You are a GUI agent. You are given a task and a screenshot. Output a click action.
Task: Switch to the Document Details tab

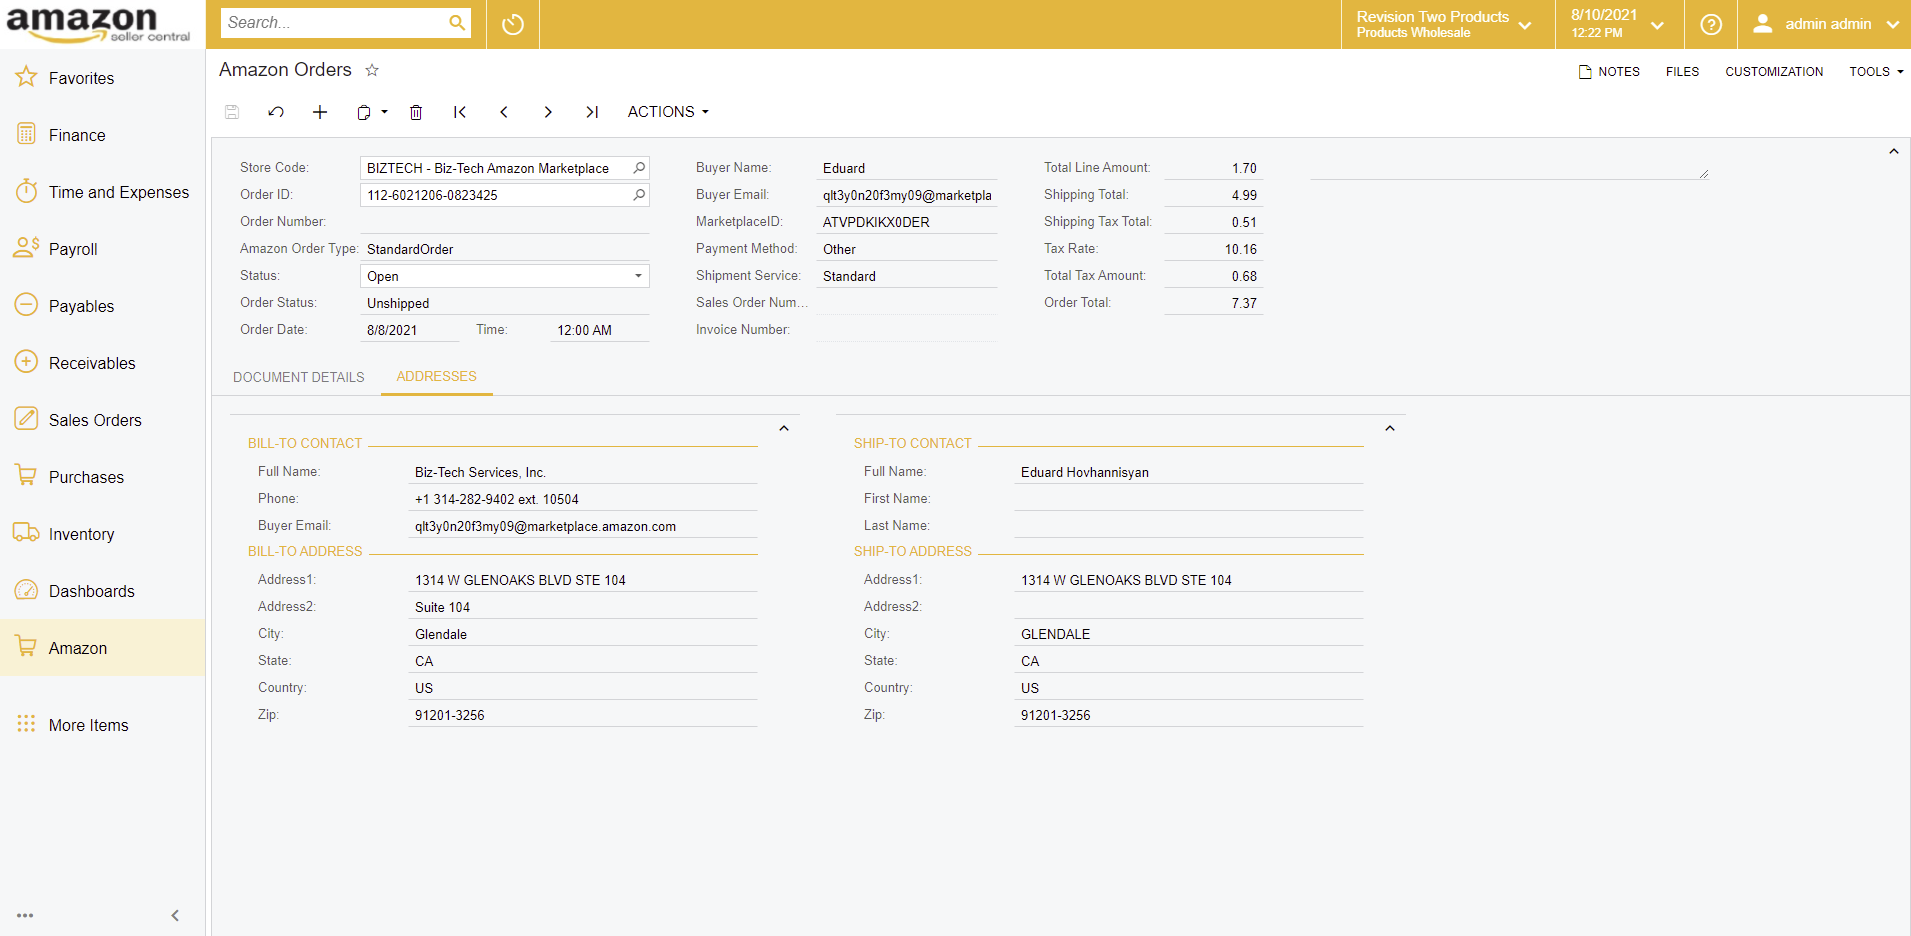[298, 377]
